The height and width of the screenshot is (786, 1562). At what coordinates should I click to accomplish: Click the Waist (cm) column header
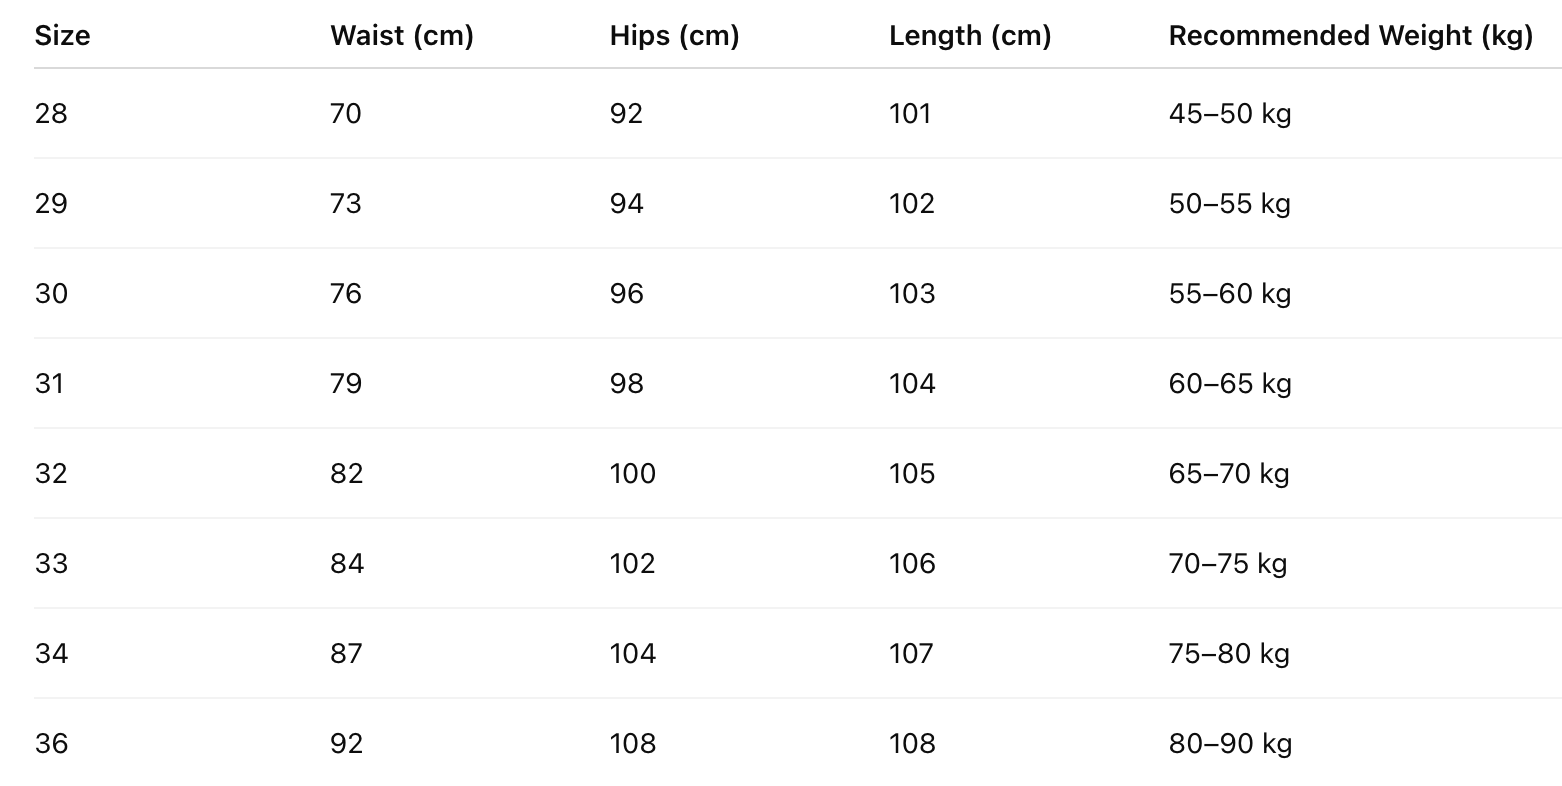401,36
